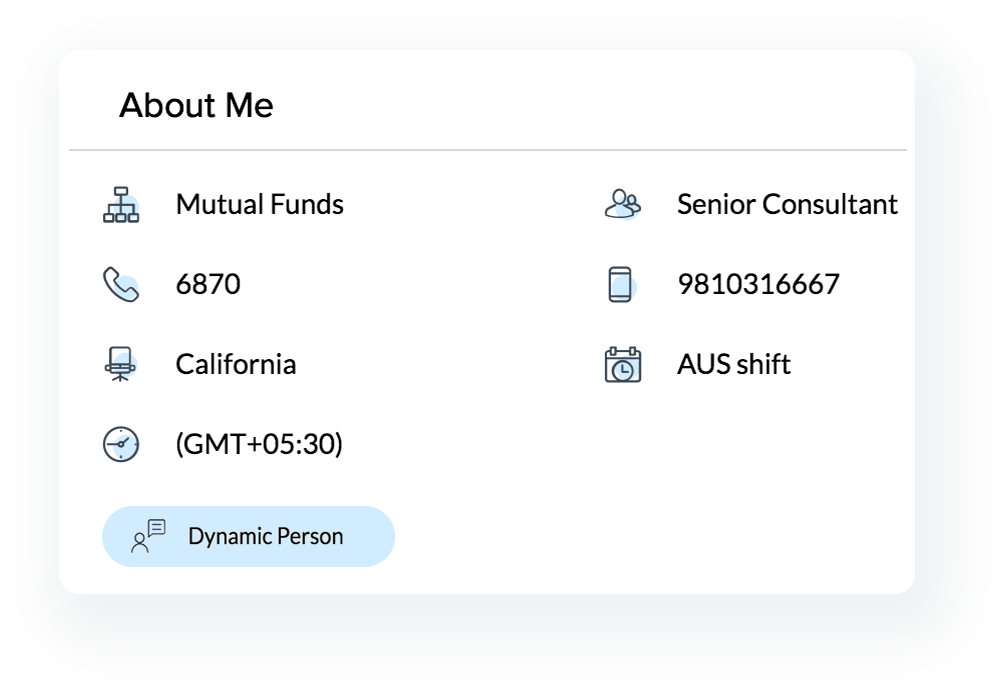
Task: Click the clock time zone icon
Action: pyautogui.click(x=121, y=444)
